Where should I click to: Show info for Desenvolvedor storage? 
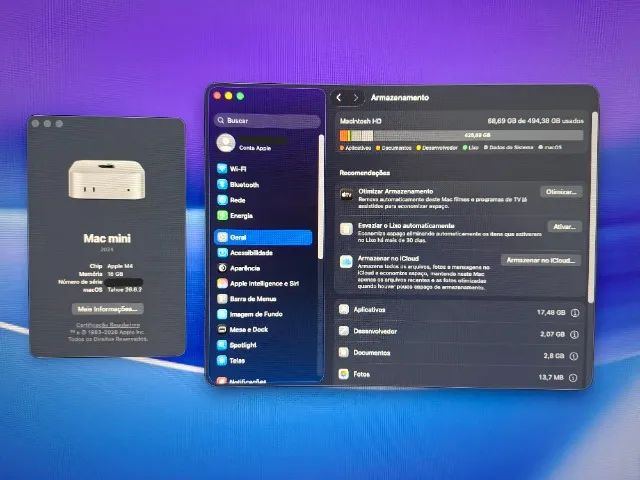[574, 335]
